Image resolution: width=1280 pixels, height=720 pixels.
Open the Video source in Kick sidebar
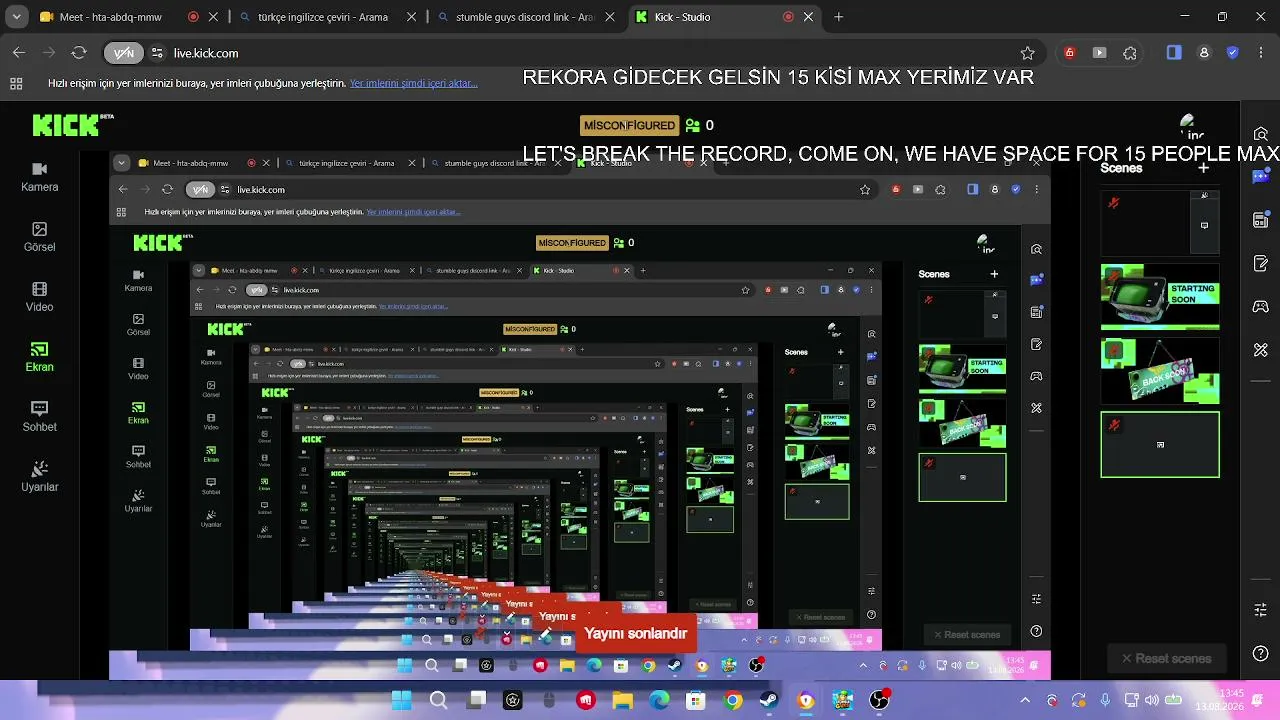tap(40, 297)
